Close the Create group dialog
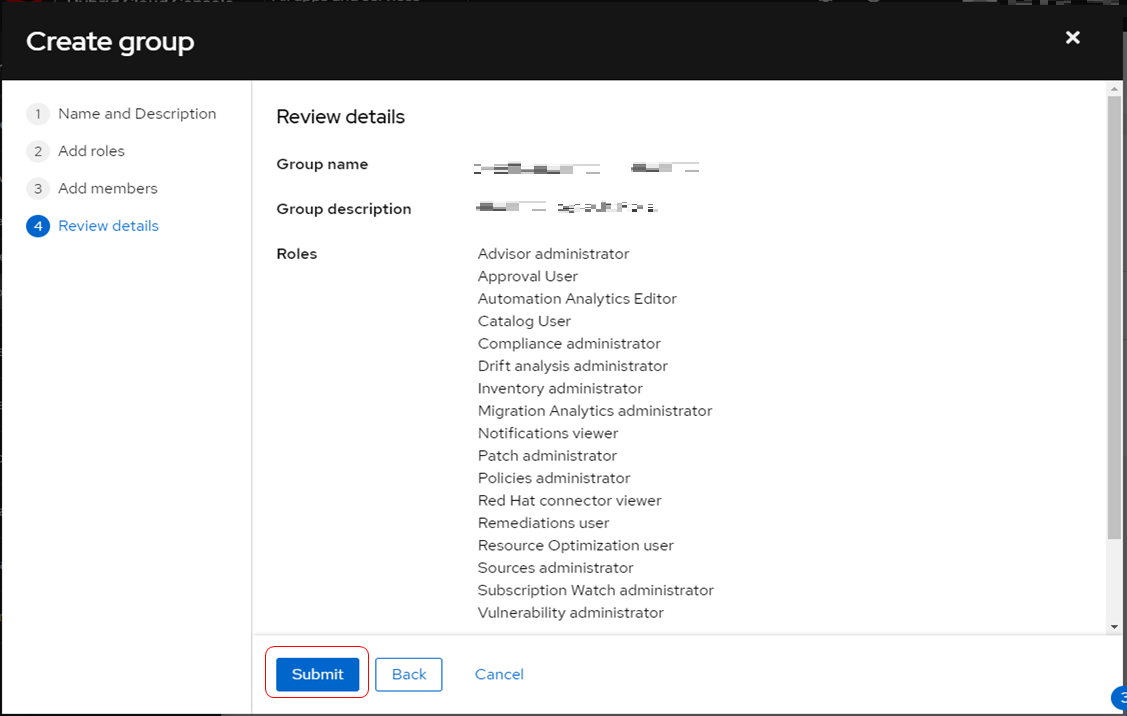This screenshot has height=716, width=1127. coord(1072,37)
